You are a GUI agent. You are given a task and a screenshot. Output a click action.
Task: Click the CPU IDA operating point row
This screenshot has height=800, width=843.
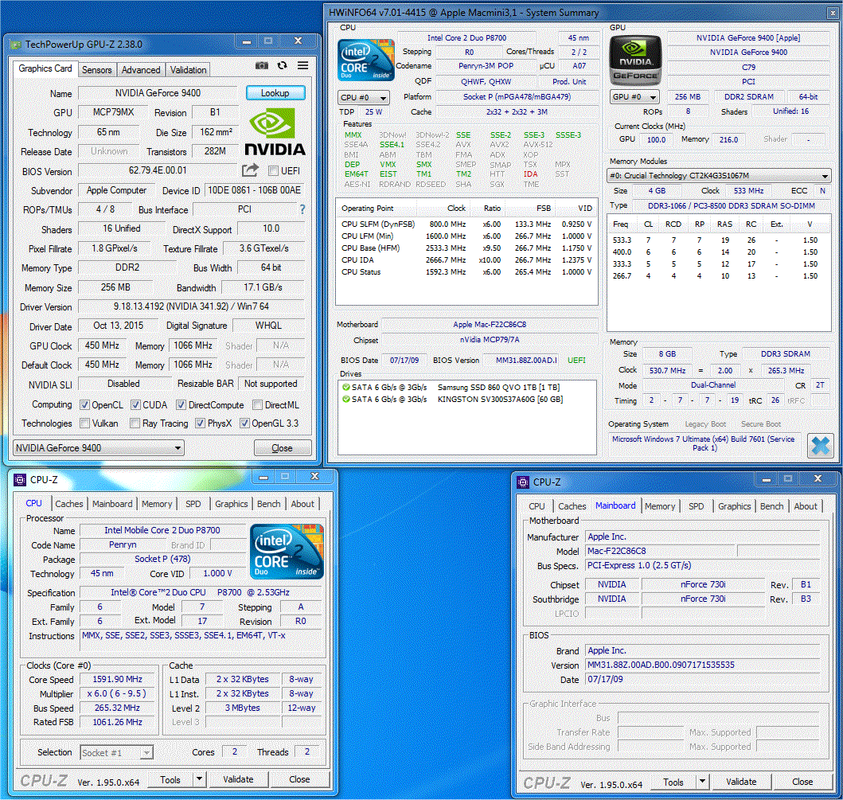(467, 260)
